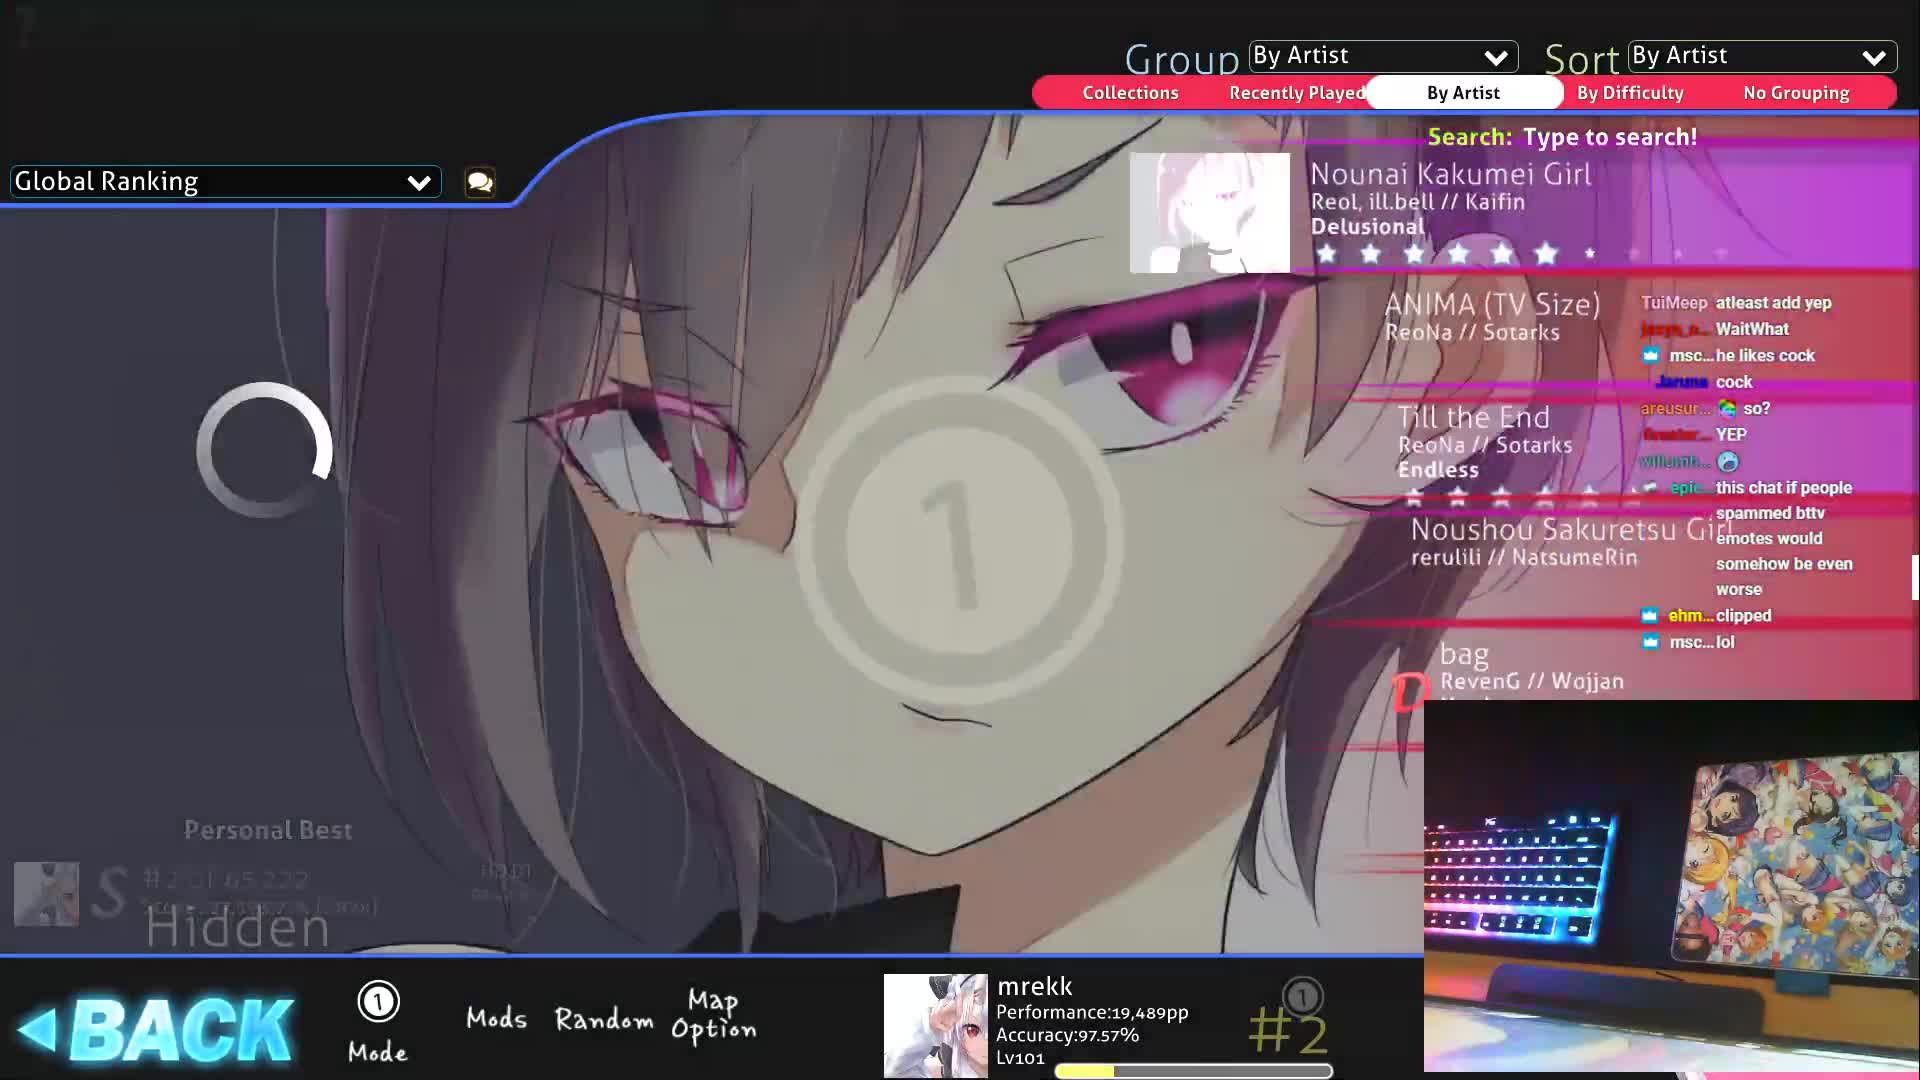
Task: Click the song list scrollbar handle
Action: [1914, 577]
